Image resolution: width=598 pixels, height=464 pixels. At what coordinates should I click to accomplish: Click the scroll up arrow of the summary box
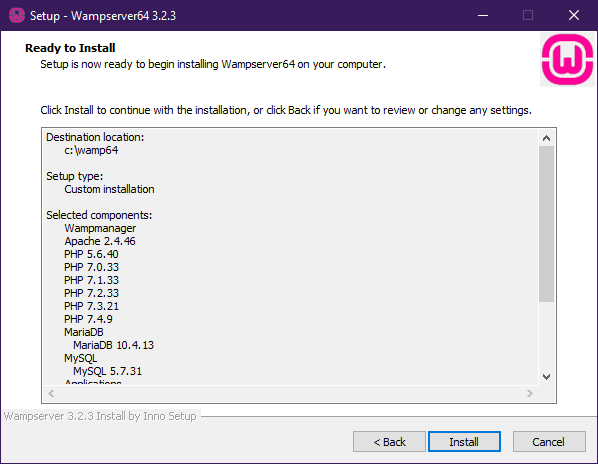pyautogui.click(x=546, y=138)
